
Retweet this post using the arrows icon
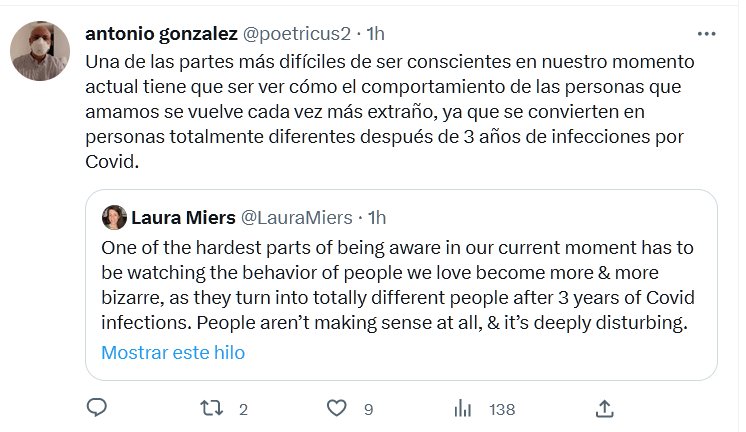tap(210, 408)
